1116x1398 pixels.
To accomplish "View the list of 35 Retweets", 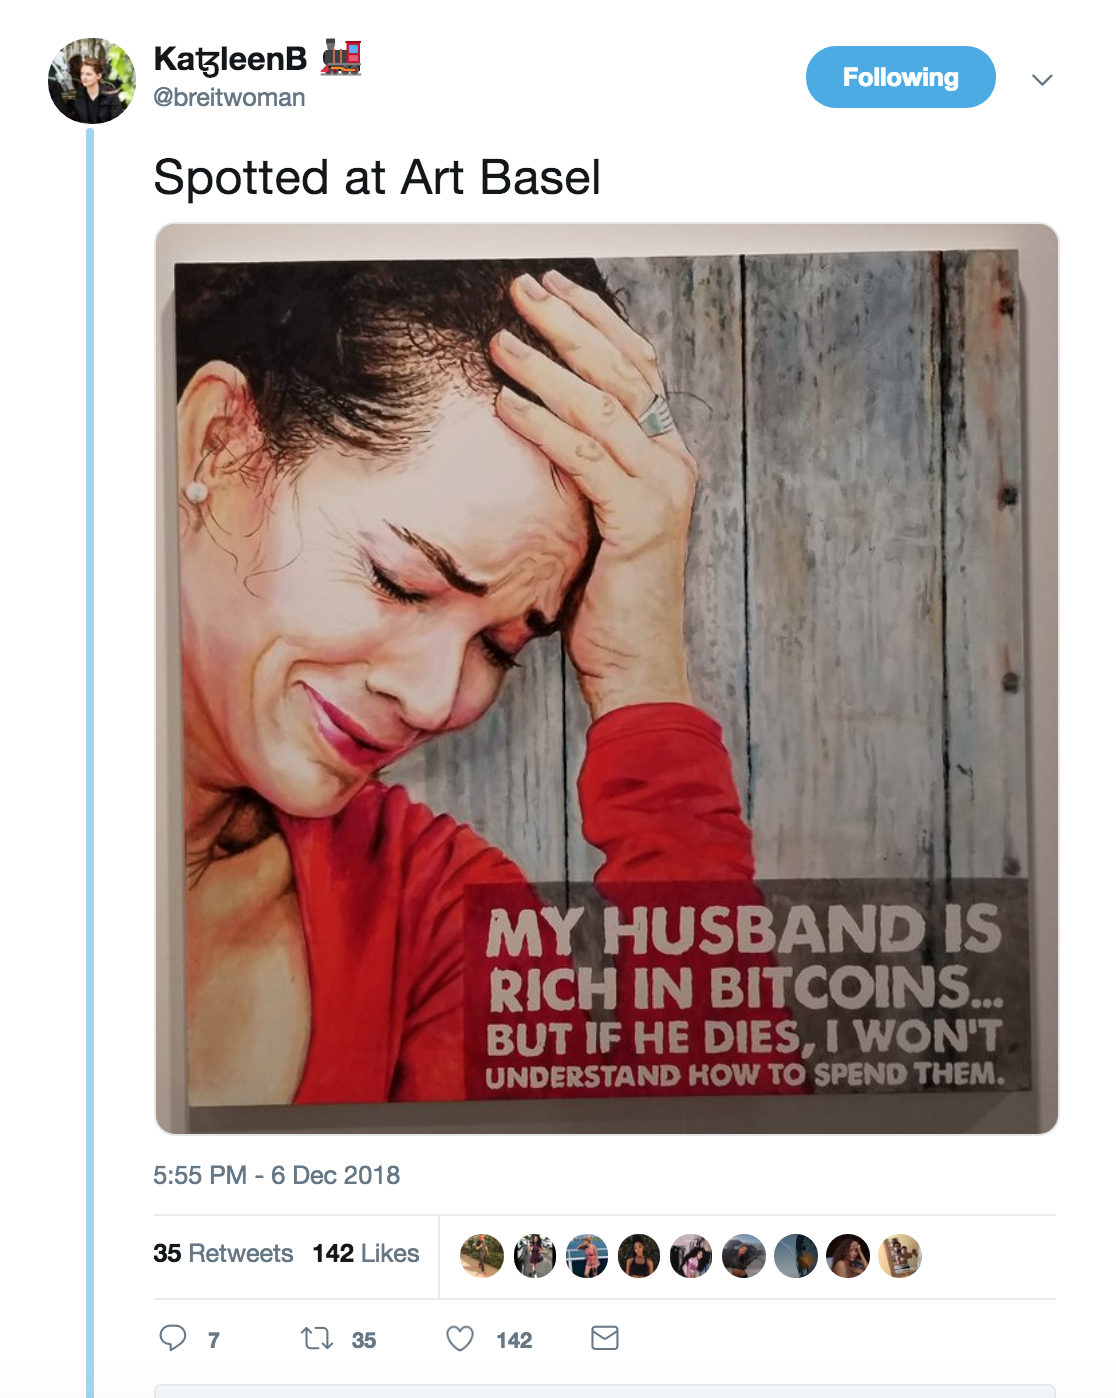I will 223,1254.
